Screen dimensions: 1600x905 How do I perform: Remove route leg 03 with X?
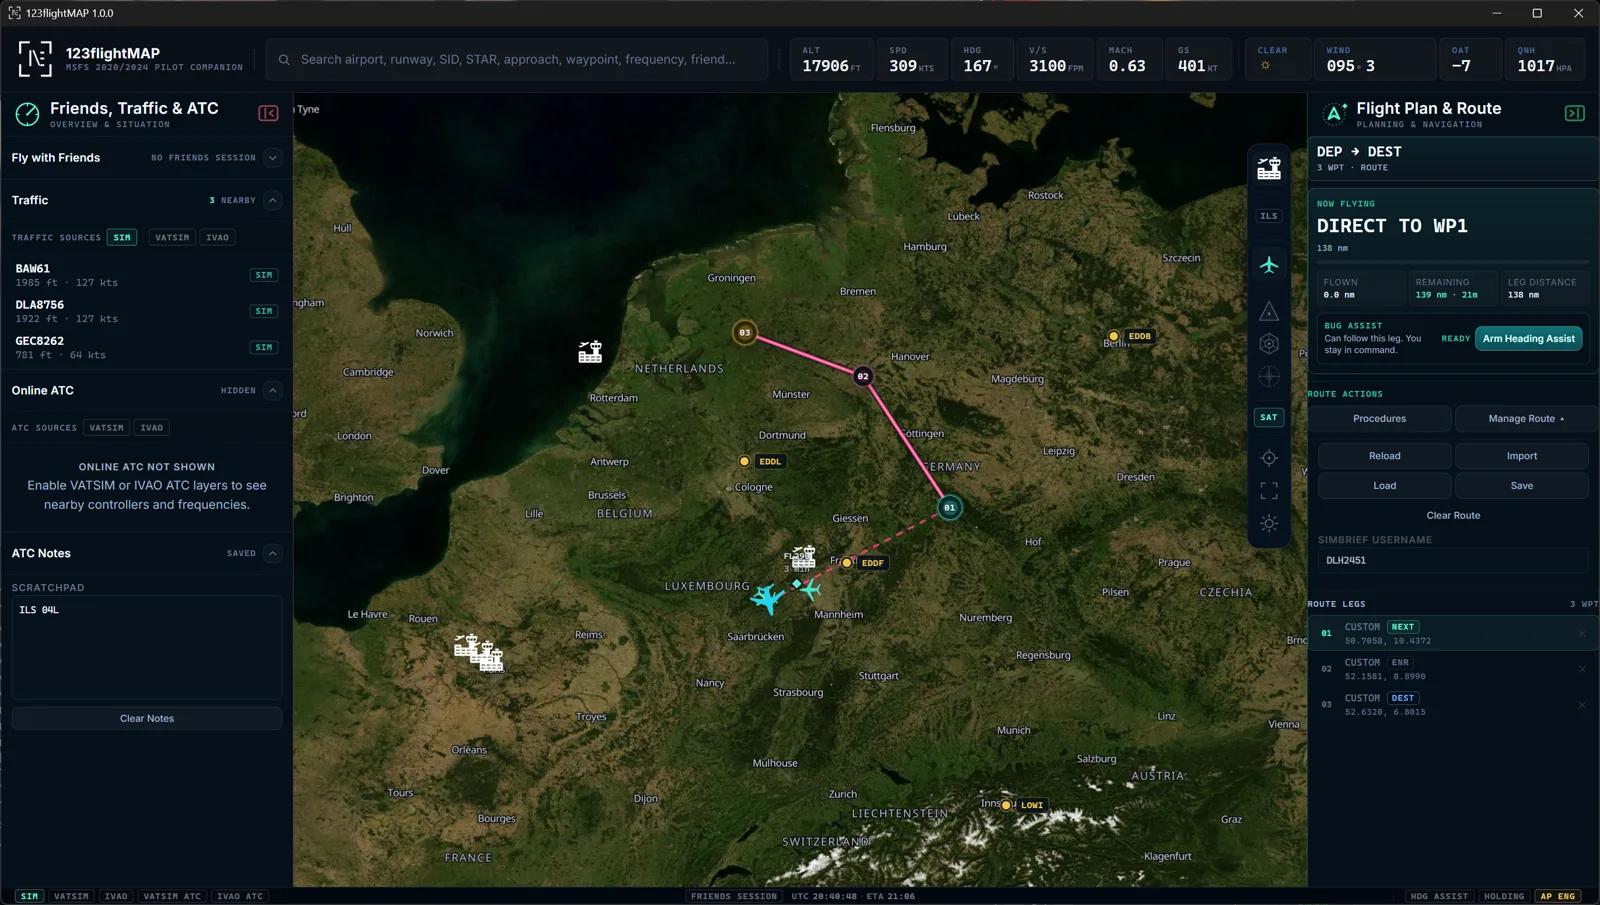1582,705
